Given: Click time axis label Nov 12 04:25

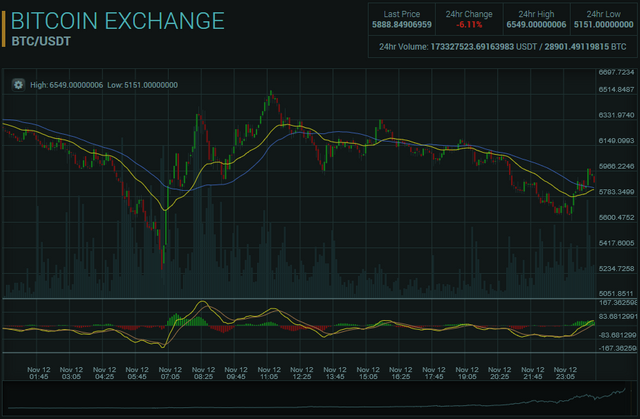Looking at the screenshot, I should [104, 373].
